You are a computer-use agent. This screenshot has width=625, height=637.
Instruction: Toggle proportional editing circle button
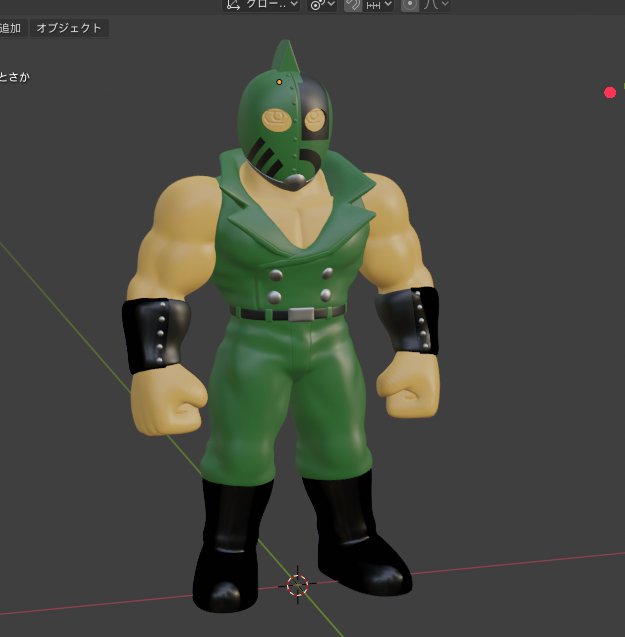point(410,5)
